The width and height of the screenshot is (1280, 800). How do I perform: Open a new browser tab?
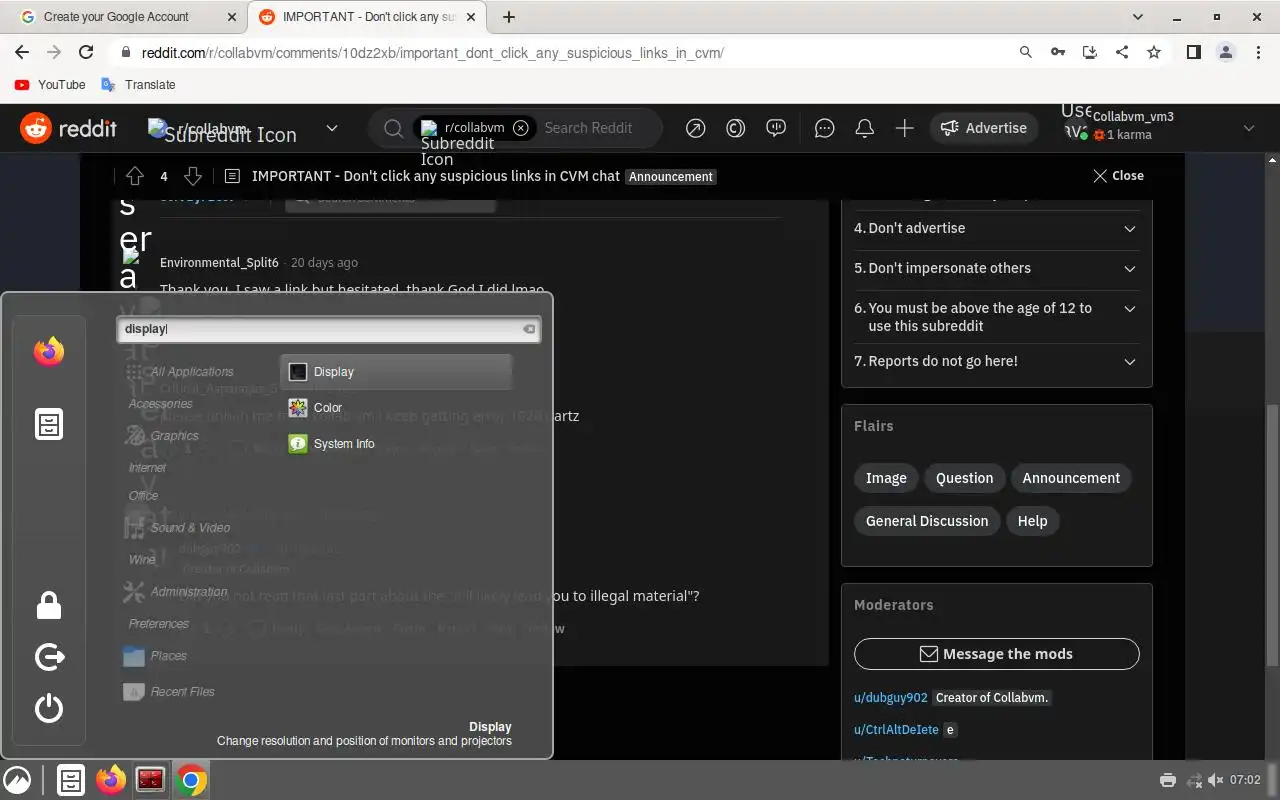[x=509, y=17]
